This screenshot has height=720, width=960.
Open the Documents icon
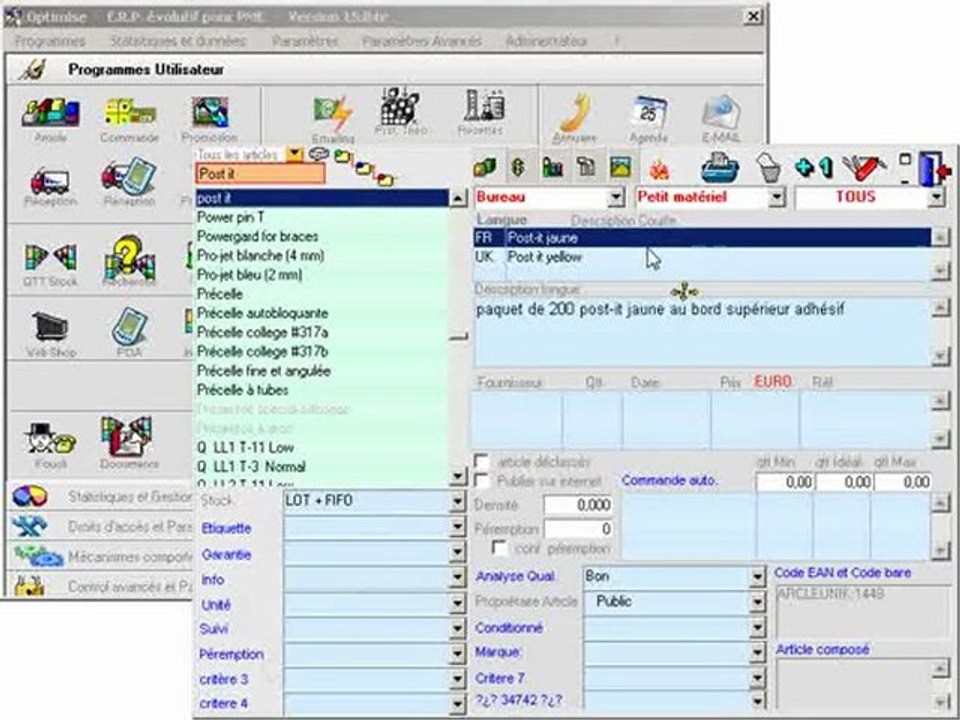click(x=129, y=437)
